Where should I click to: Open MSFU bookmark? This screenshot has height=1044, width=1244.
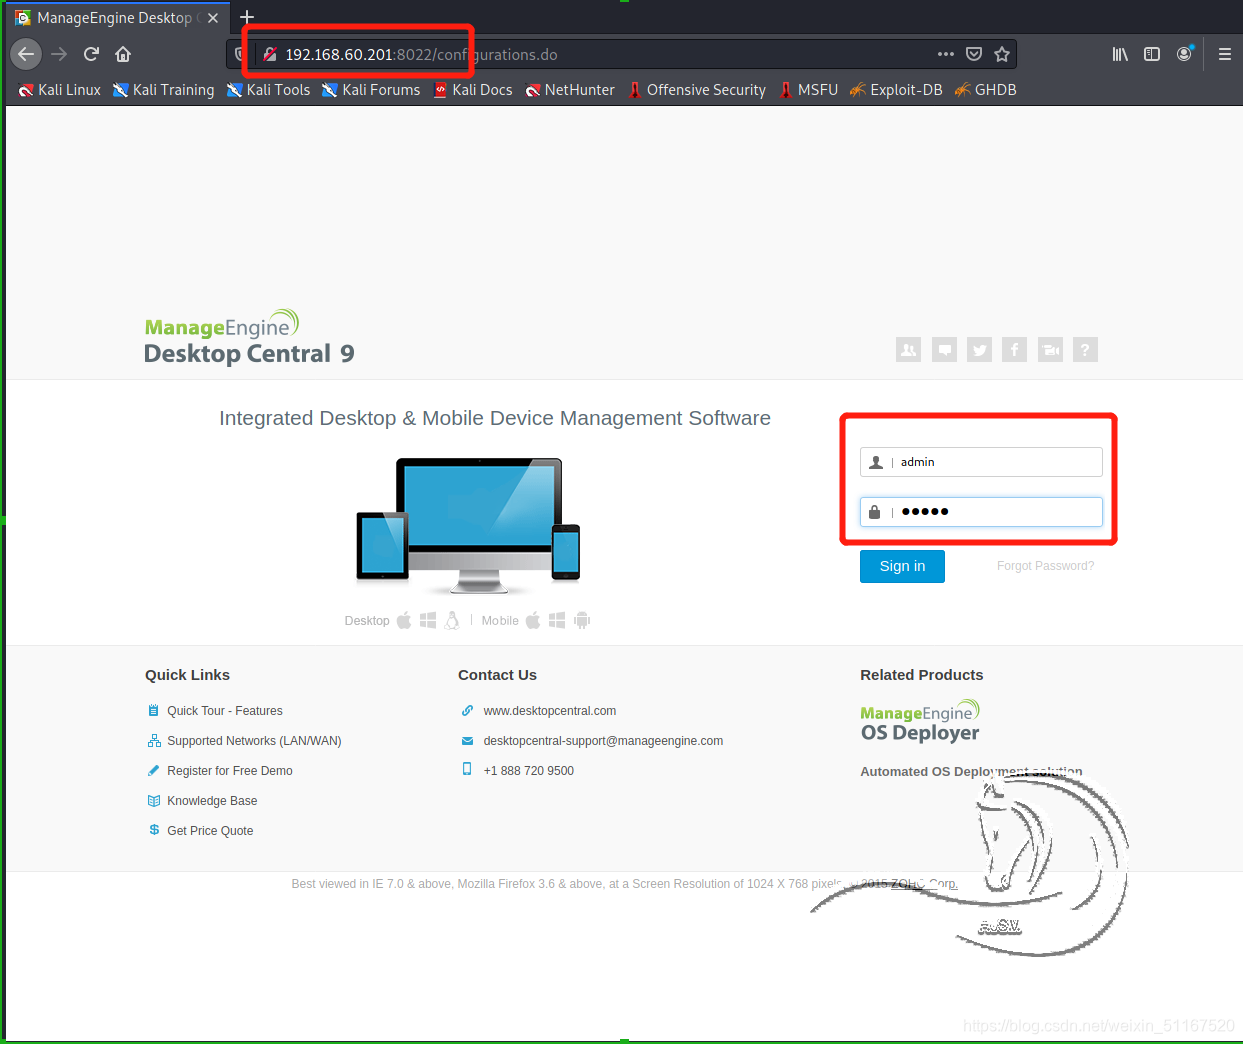click(809, 90)
